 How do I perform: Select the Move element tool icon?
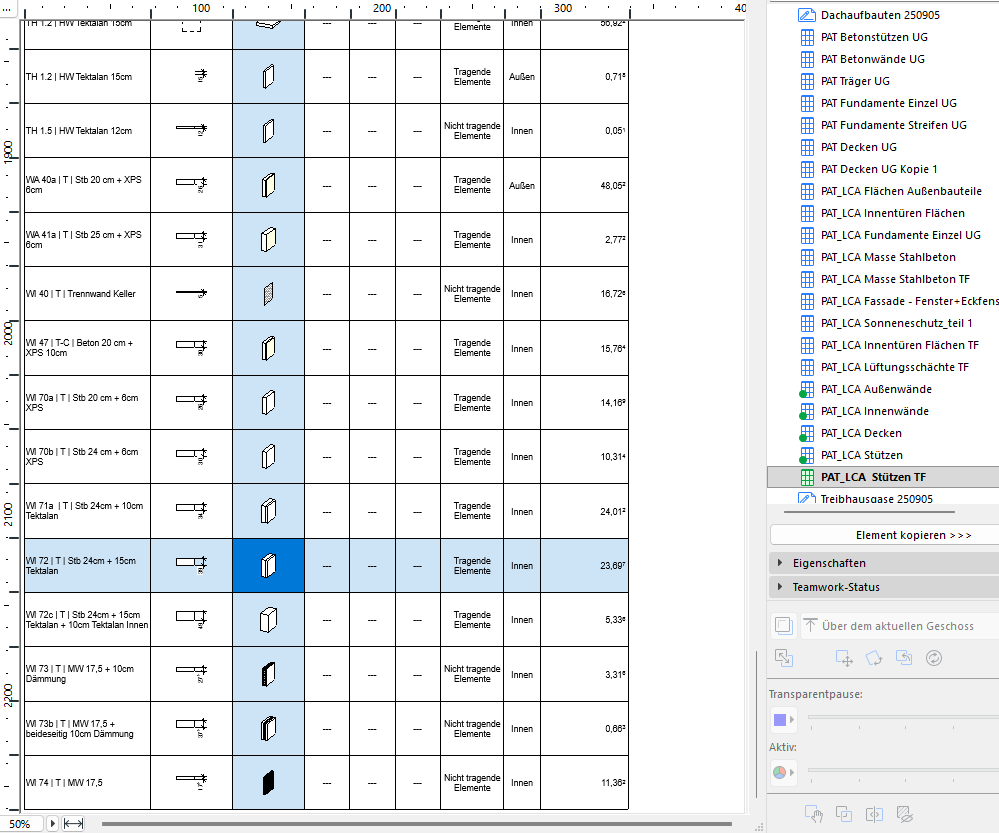[844, 660]
